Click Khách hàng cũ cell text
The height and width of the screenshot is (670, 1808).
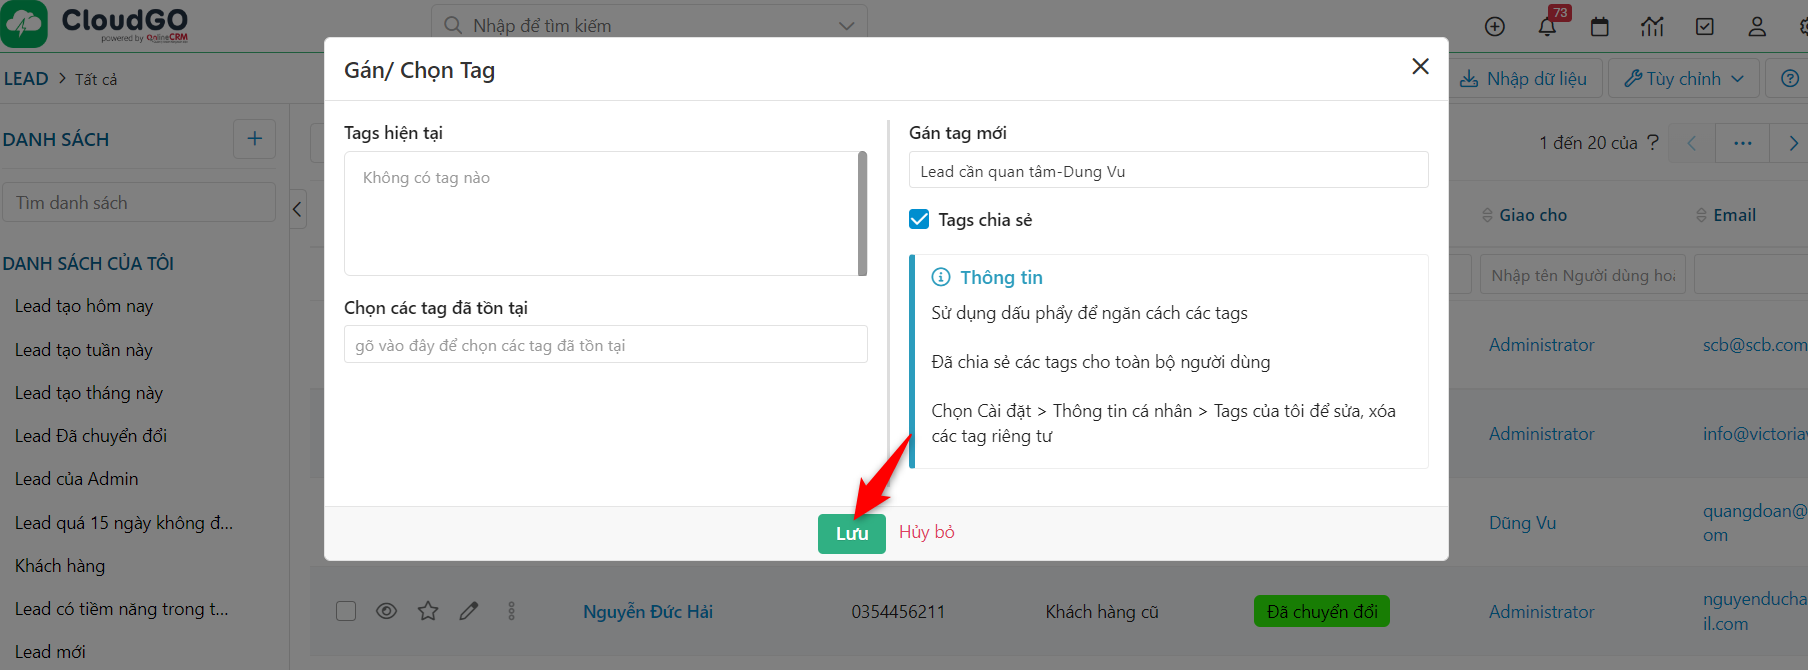[1102, 612]
